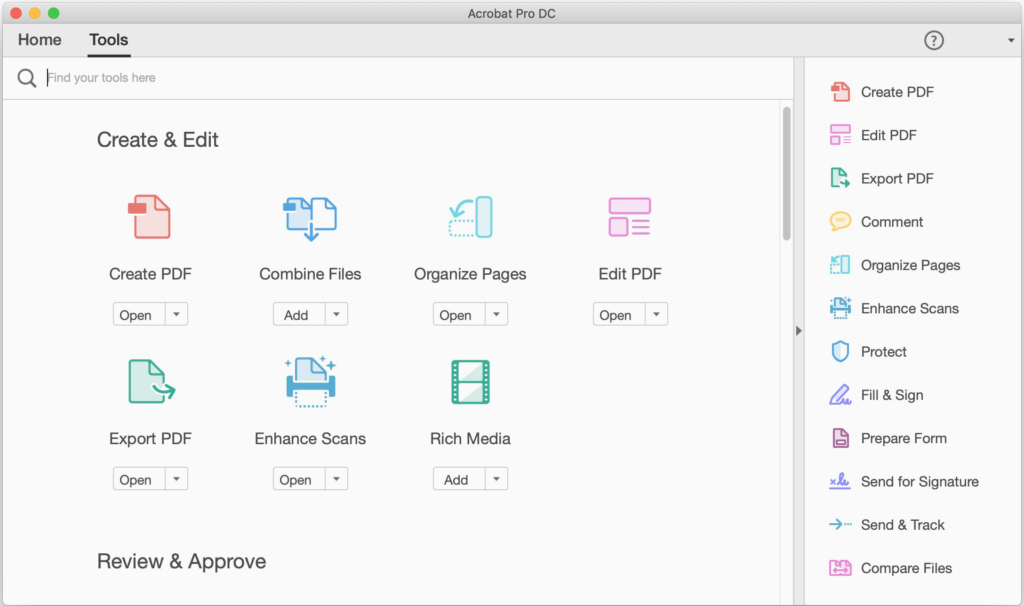
Task: Click the Enhance Scans icon in main panel
Action: click(311, 381)
